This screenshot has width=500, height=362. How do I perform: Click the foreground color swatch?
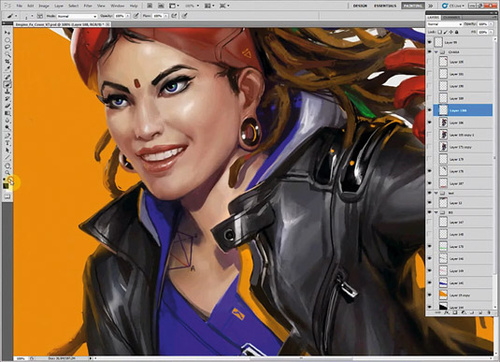(x=6, y=186)
